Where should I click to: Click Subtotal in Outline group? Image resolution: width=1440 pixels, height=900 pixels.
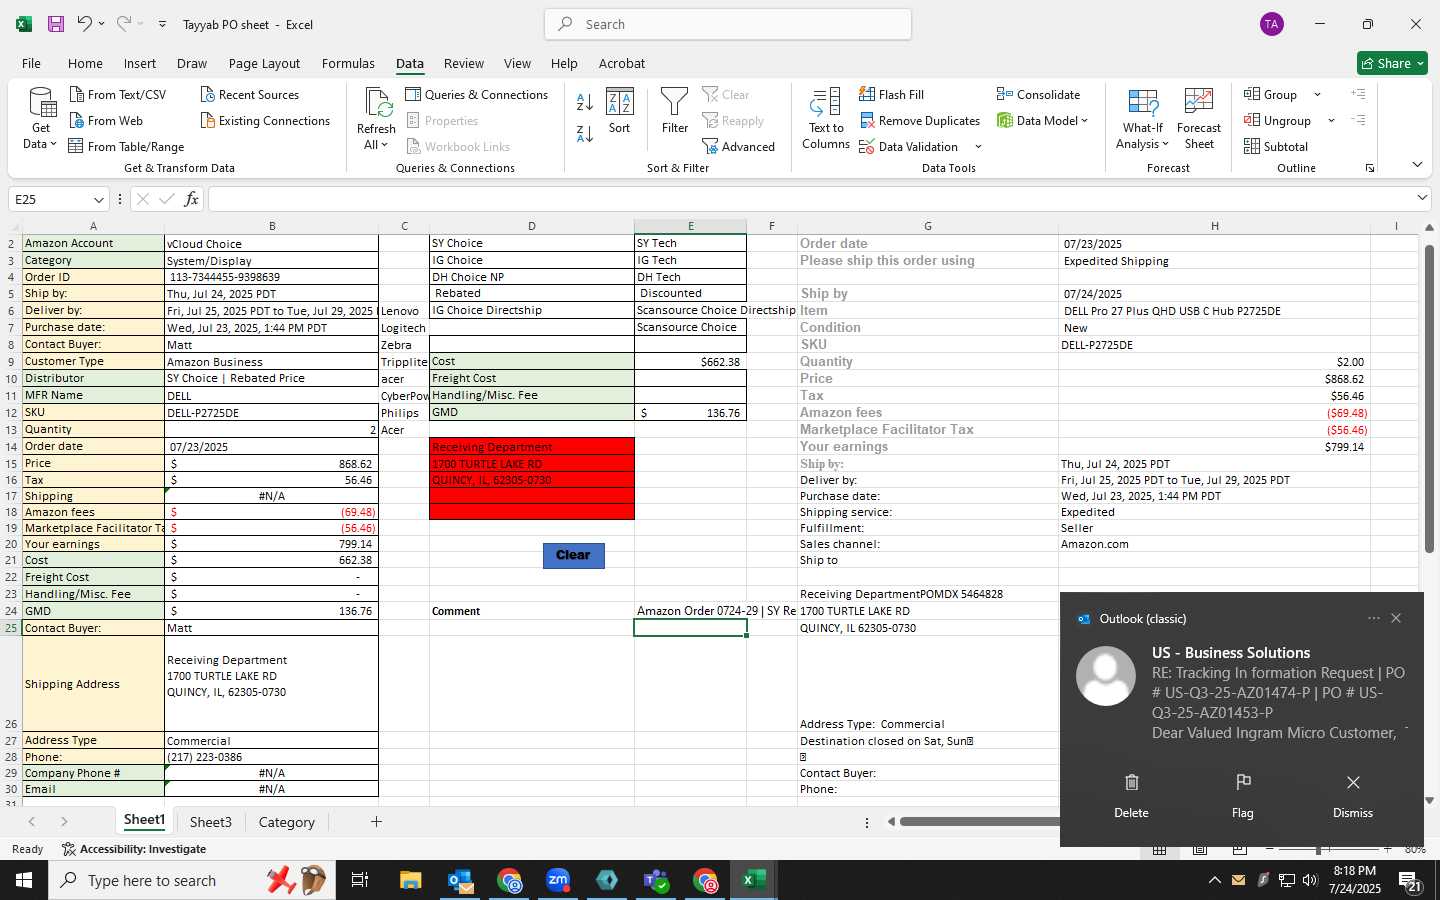[1275, 147]
